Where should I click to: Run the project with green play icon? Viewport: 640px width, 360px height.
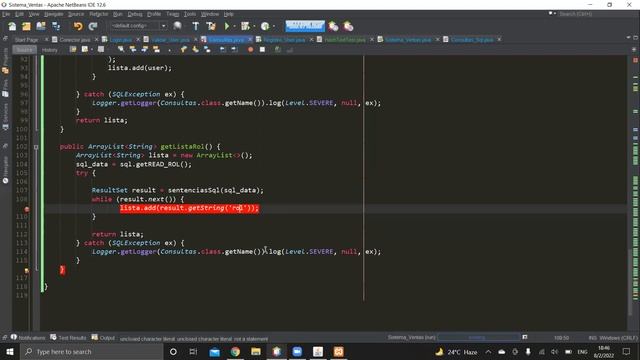point(227,26)
